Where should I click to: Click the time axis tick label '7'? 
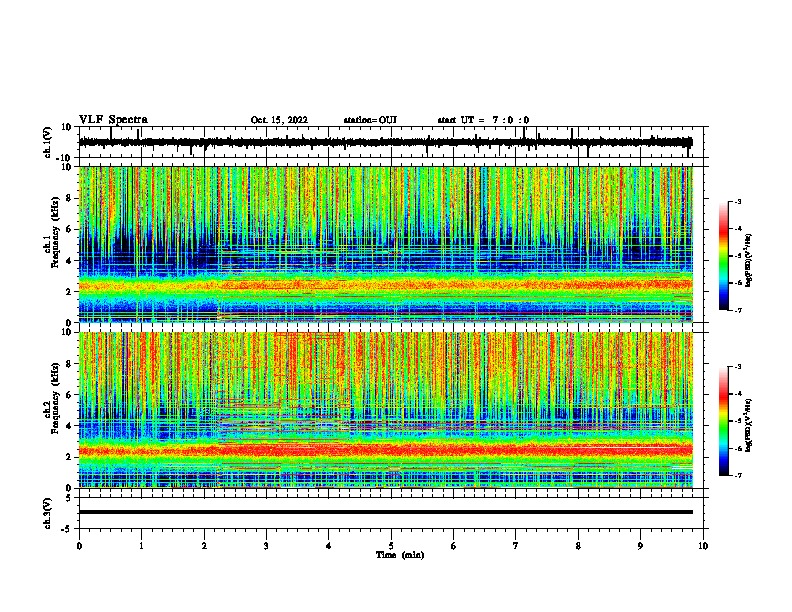[516, 546]
